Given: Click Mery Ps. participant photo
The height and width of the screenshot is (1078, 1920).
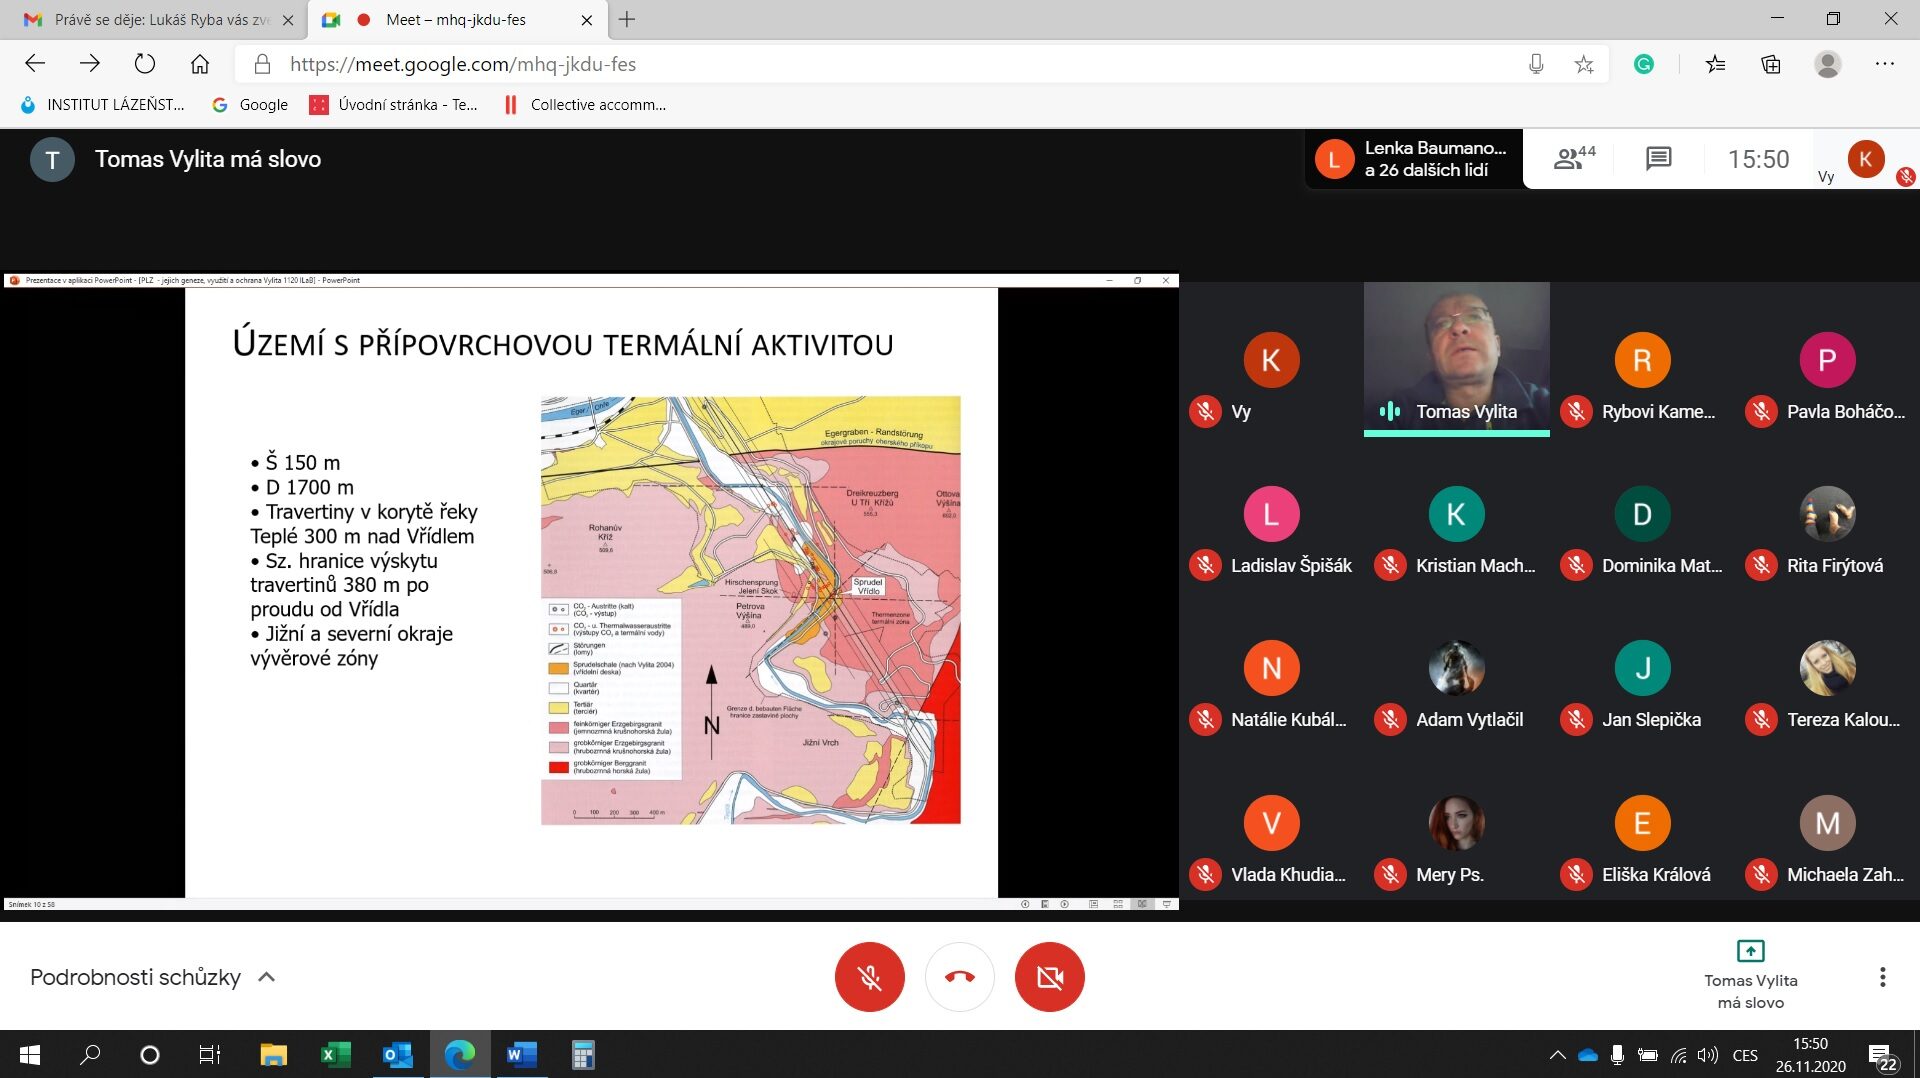Looking at the screenshot, I should pyautogui.click(x=1456, y=823).
